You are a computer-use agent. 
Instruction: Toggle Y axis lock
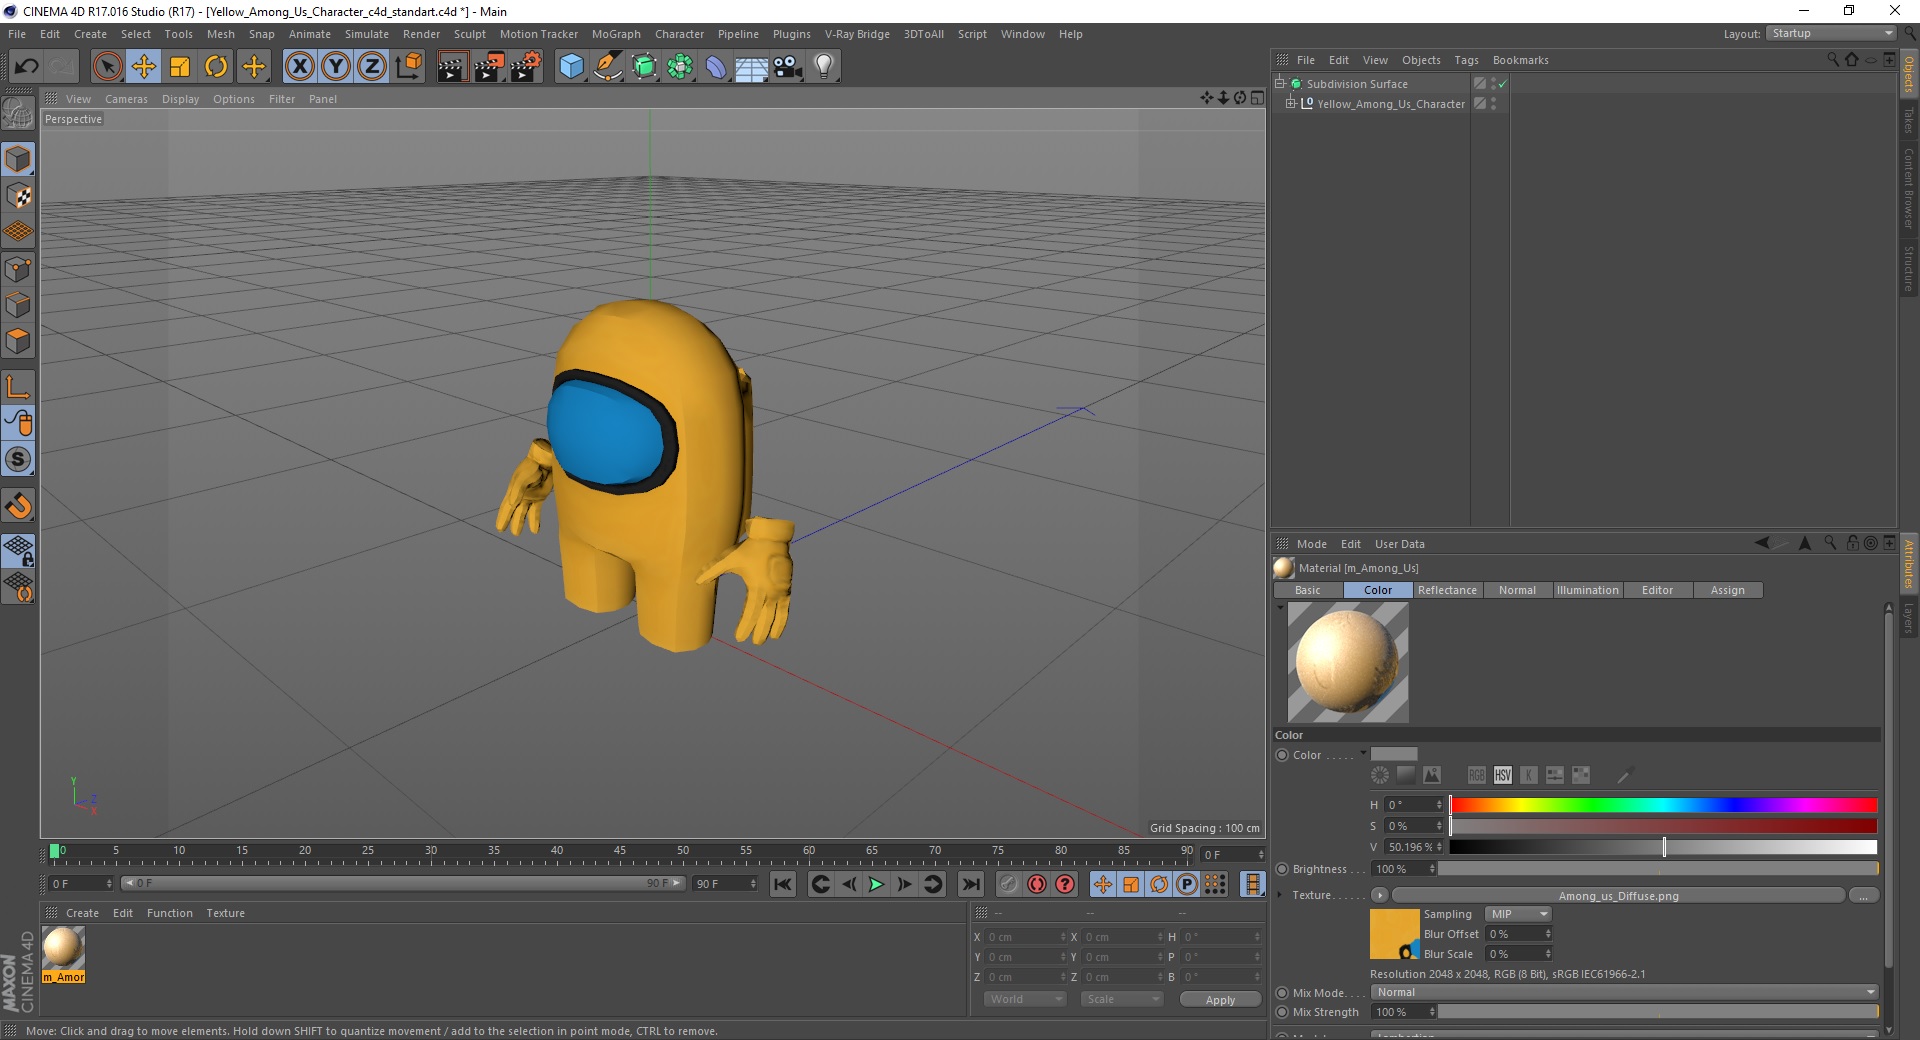point(336,67)
